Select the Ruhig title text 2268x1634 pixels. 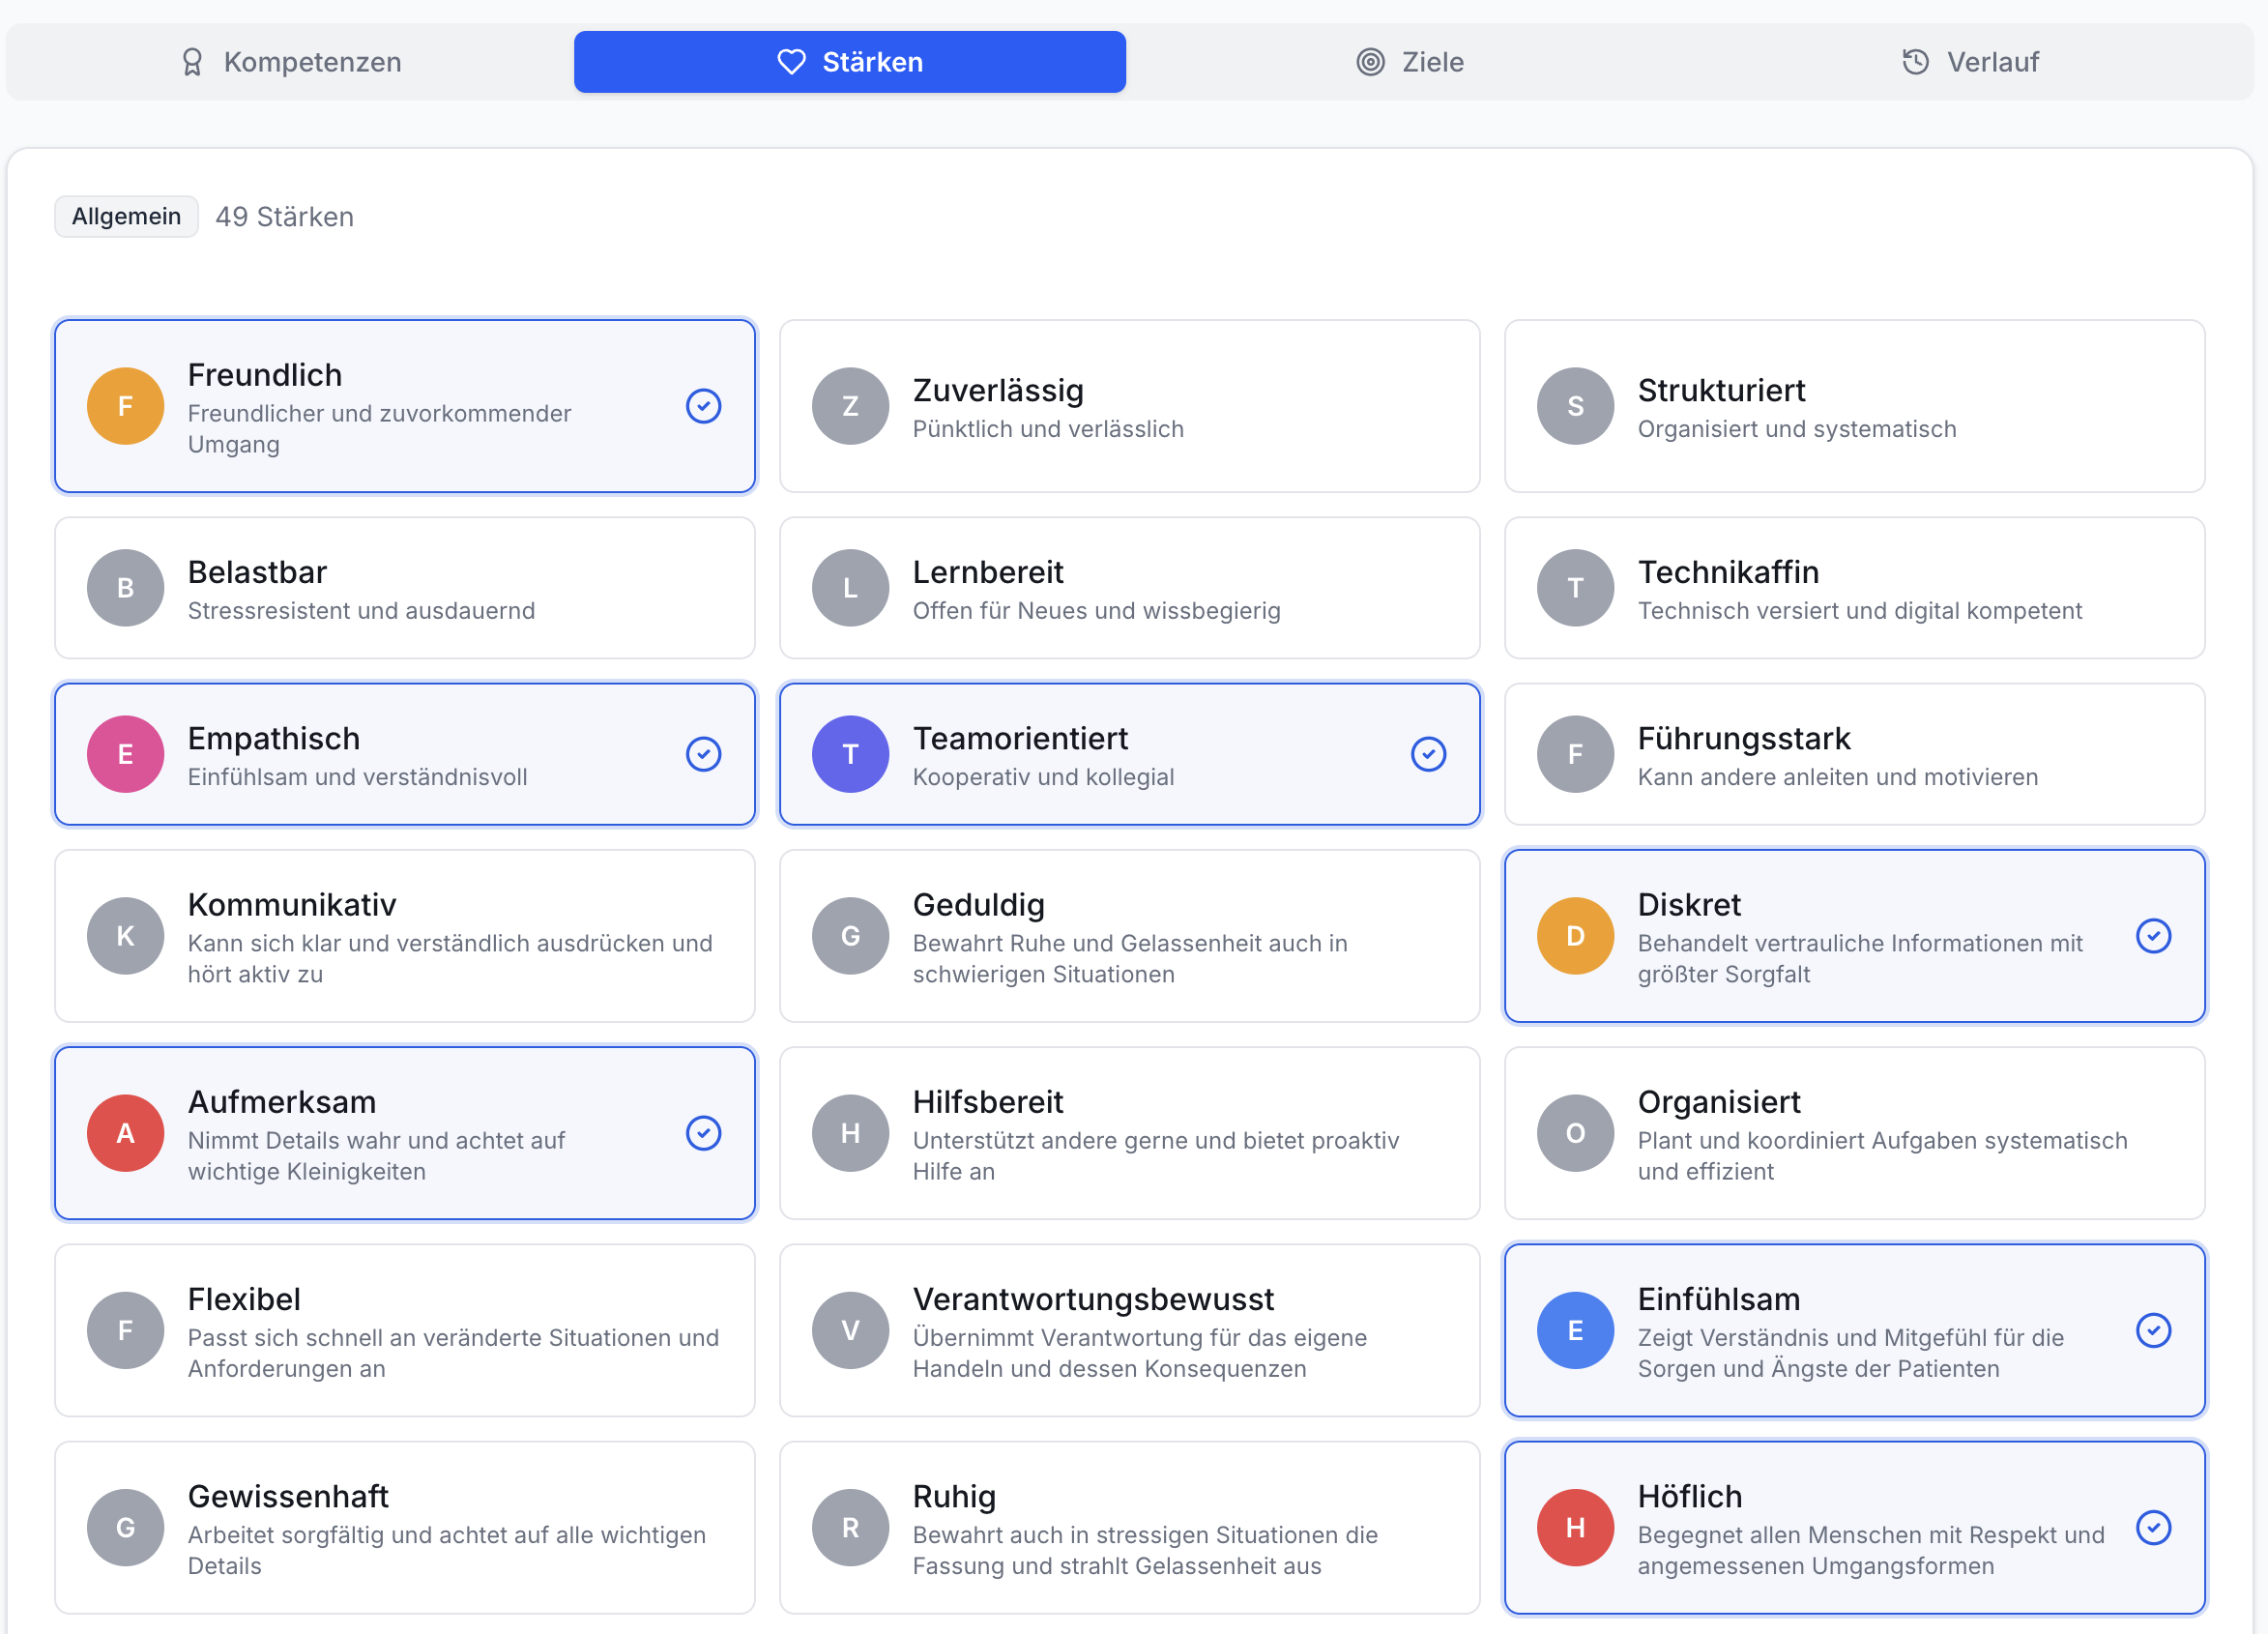click(954, 1497)
